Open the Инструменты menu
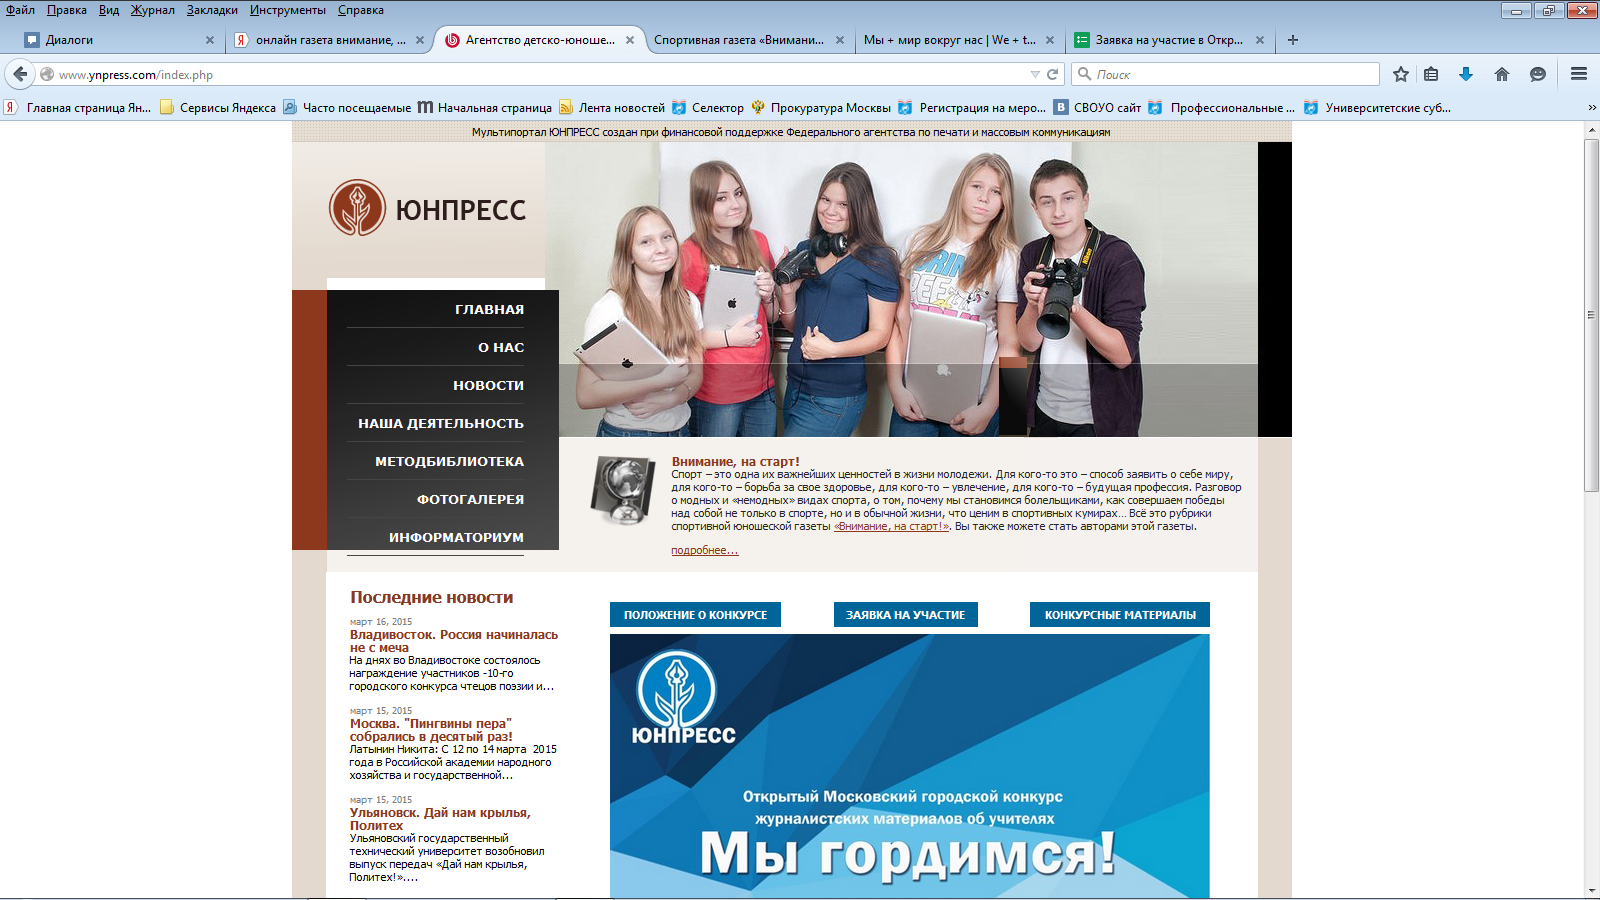The width and height of the screenshot is (1600, 900). [x=288, y=10]
